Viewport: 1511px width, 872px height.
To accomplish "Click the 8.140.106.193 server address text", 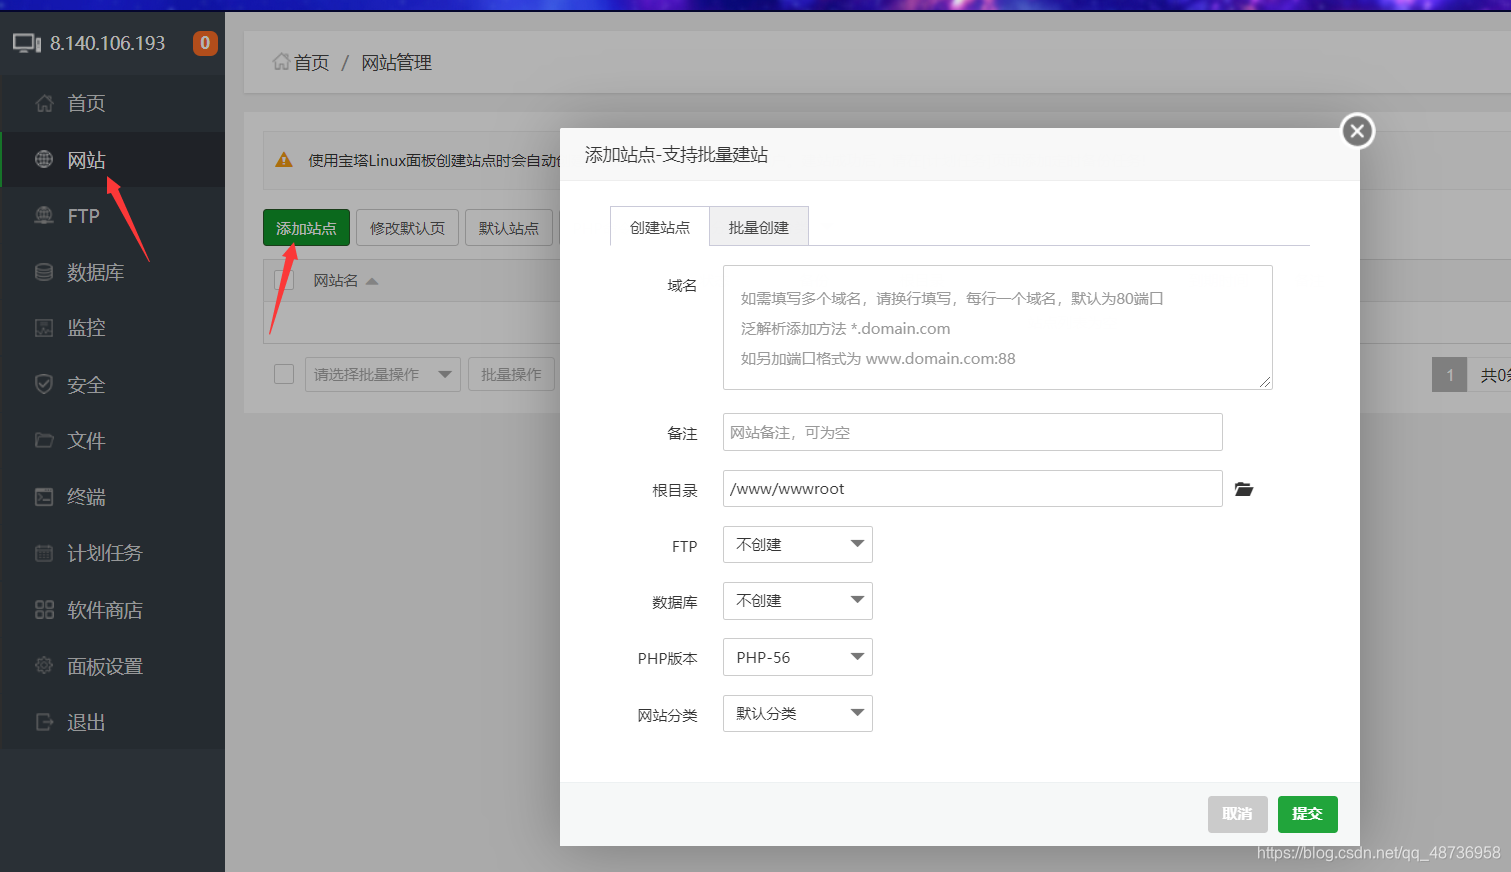I will pyautogui.click(x=107, y=43).
